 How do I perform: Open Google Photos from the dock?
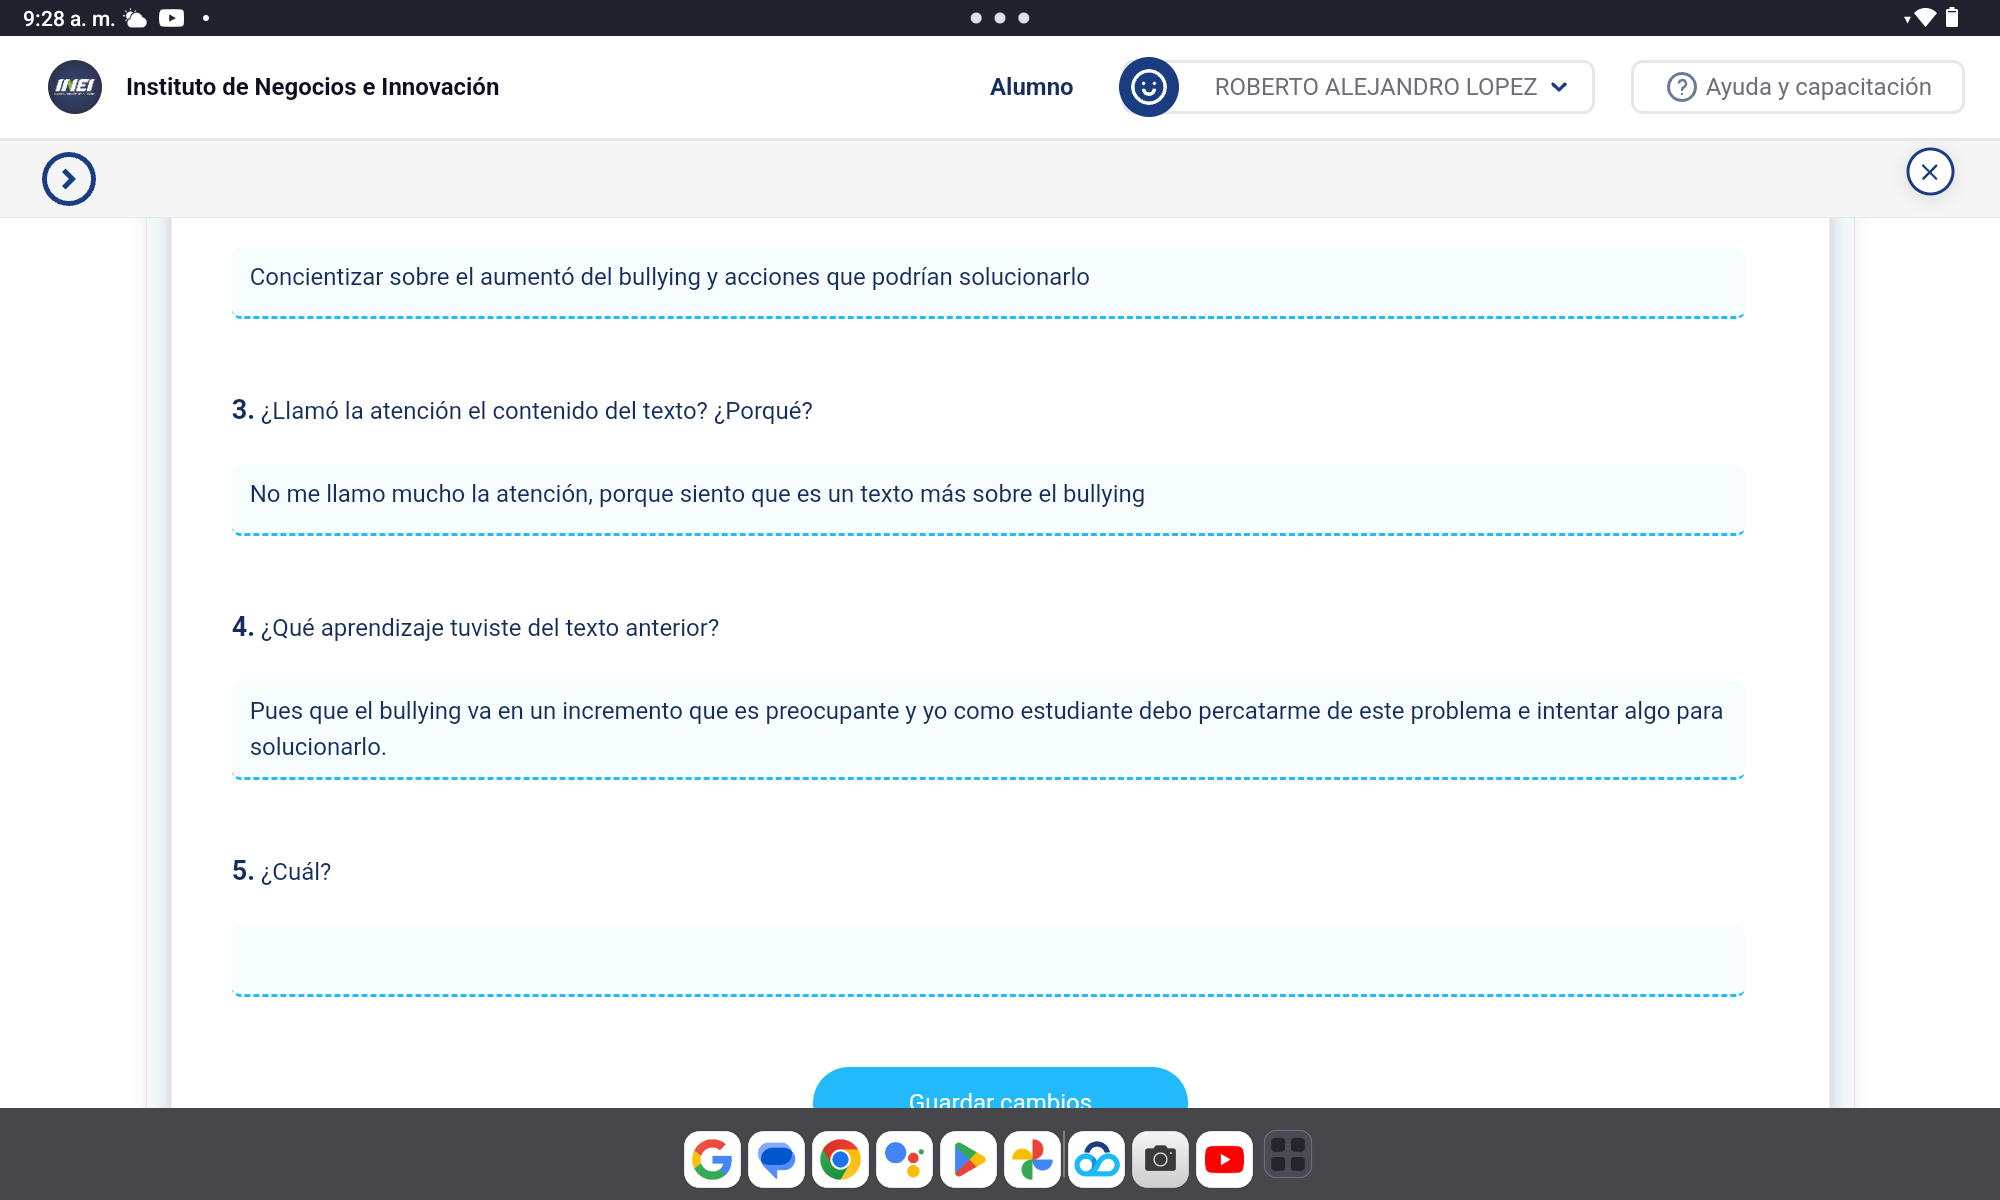click(x=1032, y=1159)
